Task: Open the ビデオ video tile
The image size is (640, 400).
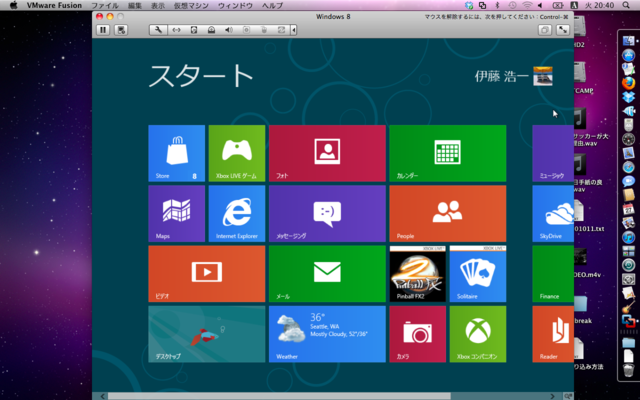Action: 207,273
